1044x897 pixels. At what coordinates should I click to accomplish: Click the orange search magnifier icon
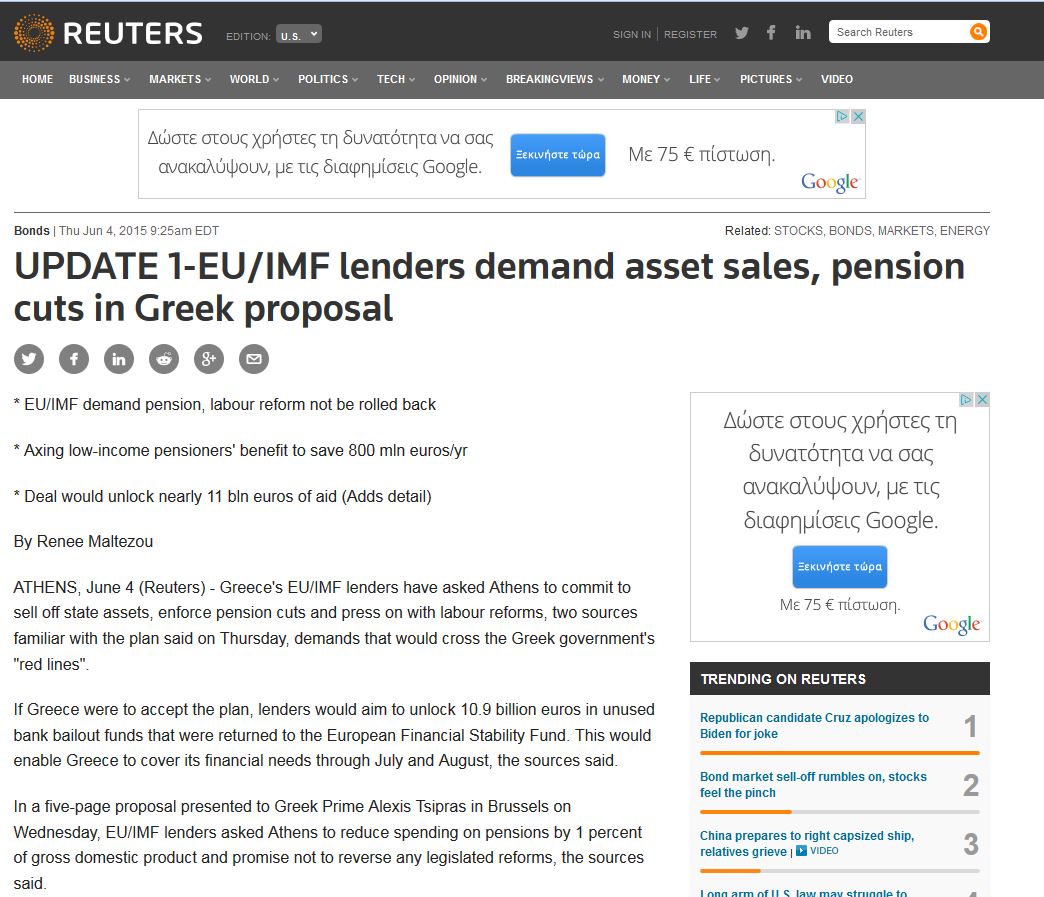point(977,31)
